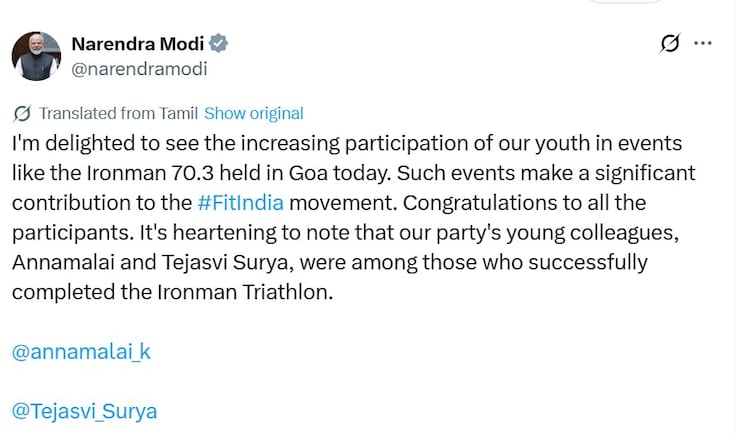Visit the @annamalai_k mention
This screenshot has width=750, height=435.
pos(81,351)
